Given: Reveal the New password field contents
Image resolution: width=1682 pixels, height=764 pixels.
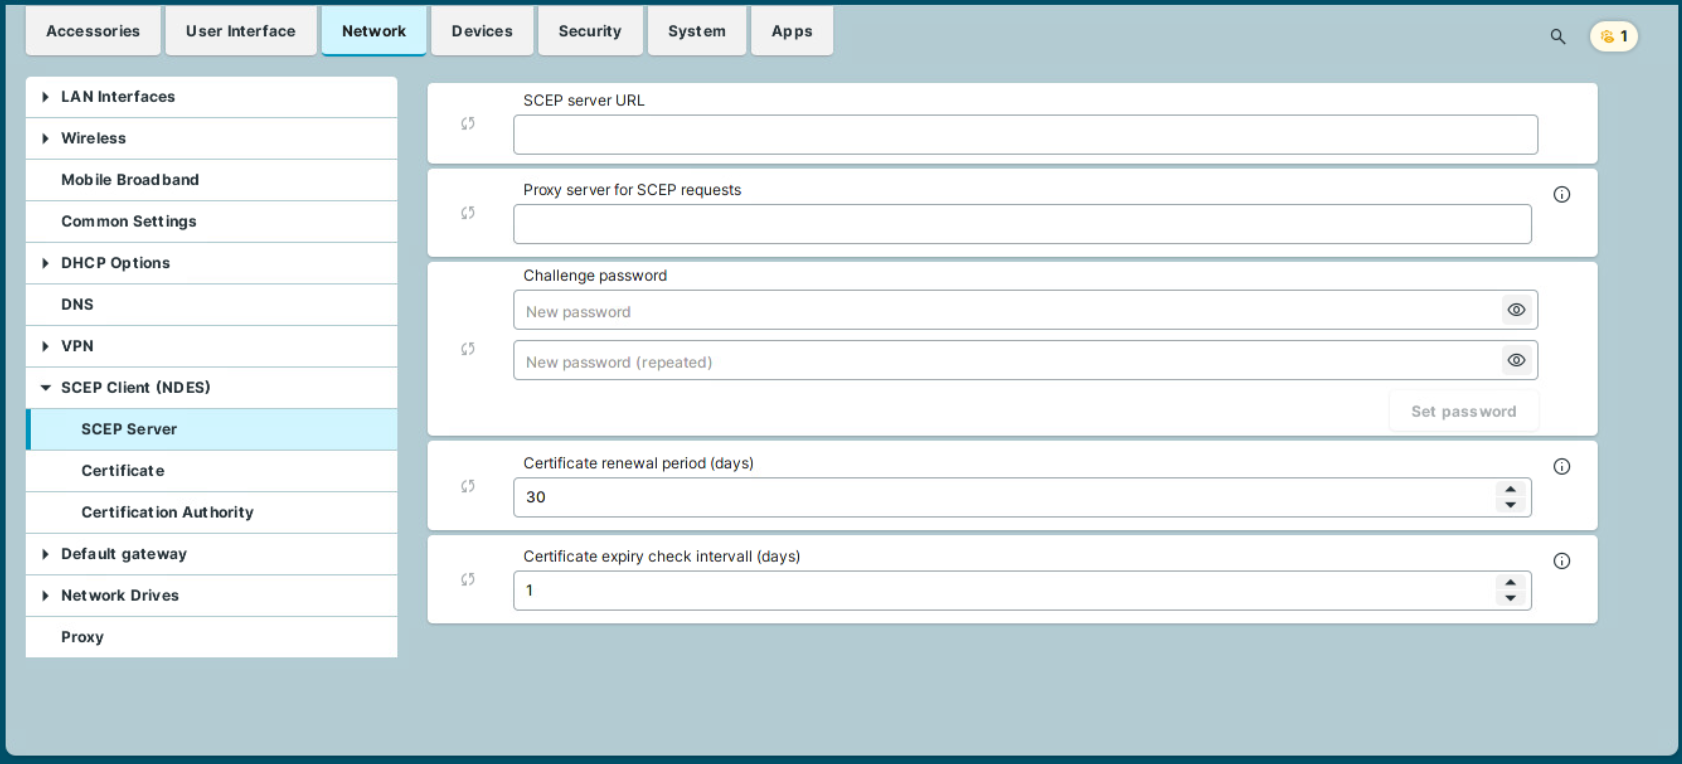Looking at the screenshot, I should (1516, 310).
